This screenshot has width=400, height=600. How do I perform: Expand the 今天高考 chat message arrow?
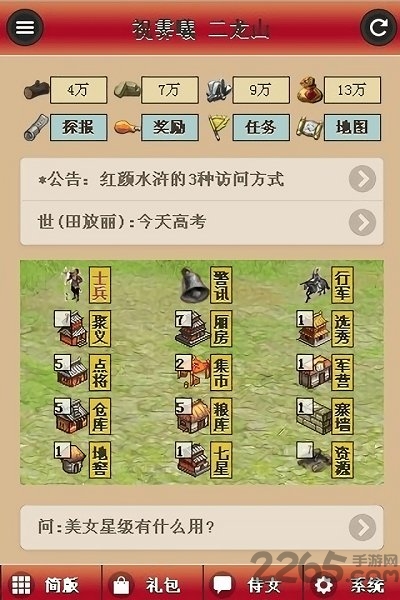(x=362, y=222)
